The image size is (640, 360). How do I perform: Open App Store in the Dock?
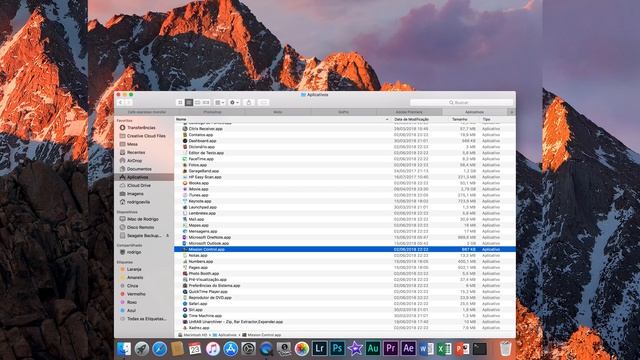pos(231,349)
